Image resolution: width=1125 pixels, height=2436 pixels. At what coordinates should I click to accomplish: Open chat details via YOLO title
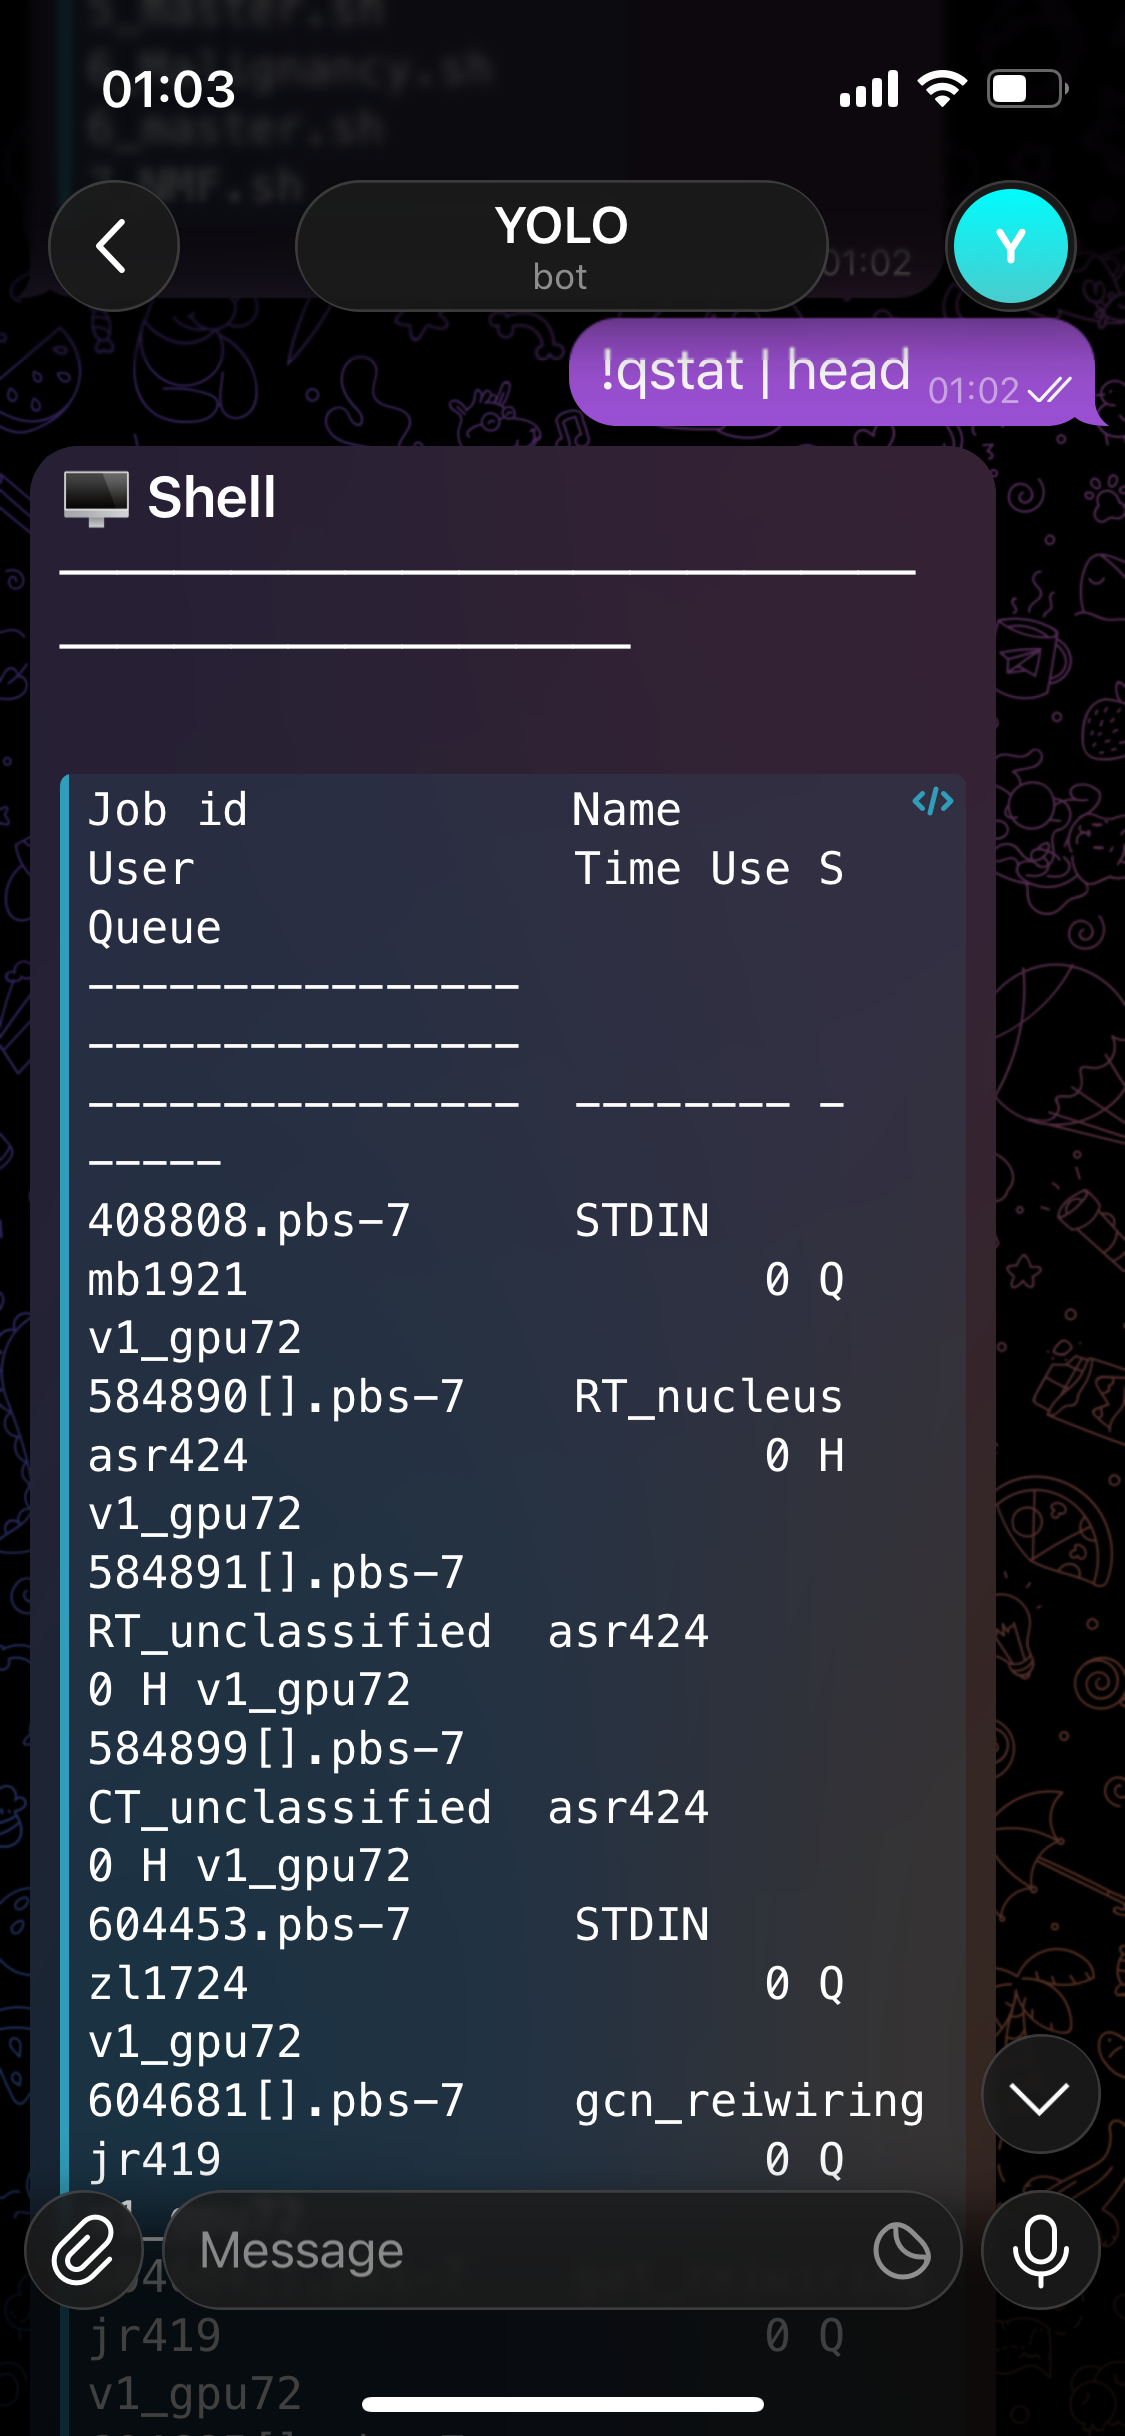(x=561, y=228)
